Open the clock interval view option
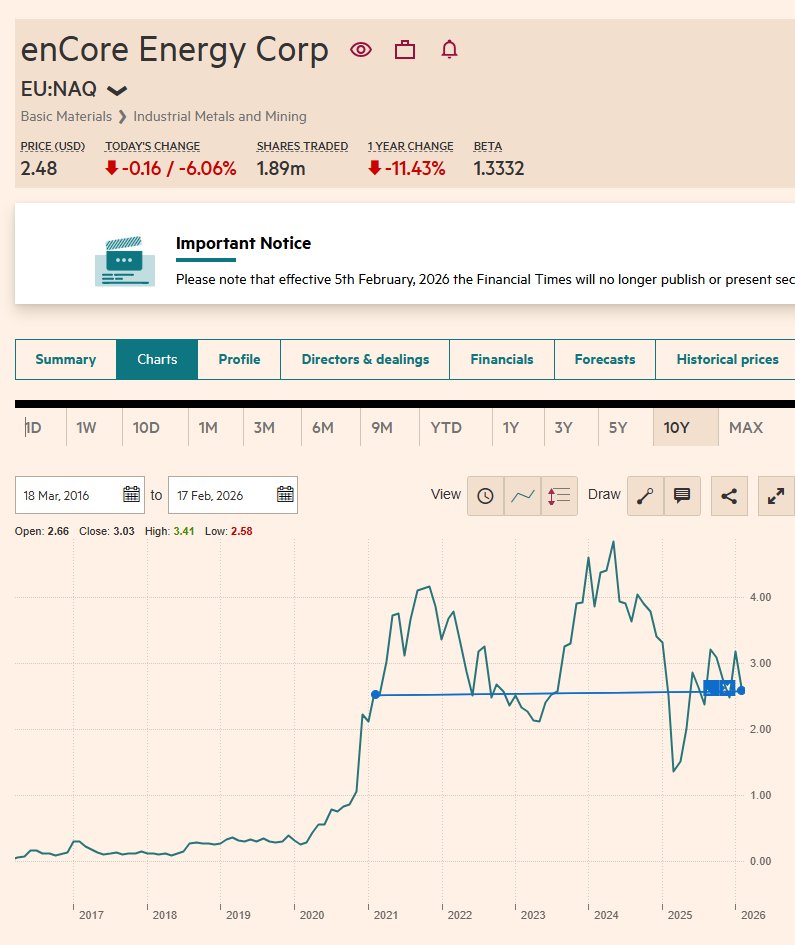The width and height of the screenshot is (795, 945). point(485,496)
